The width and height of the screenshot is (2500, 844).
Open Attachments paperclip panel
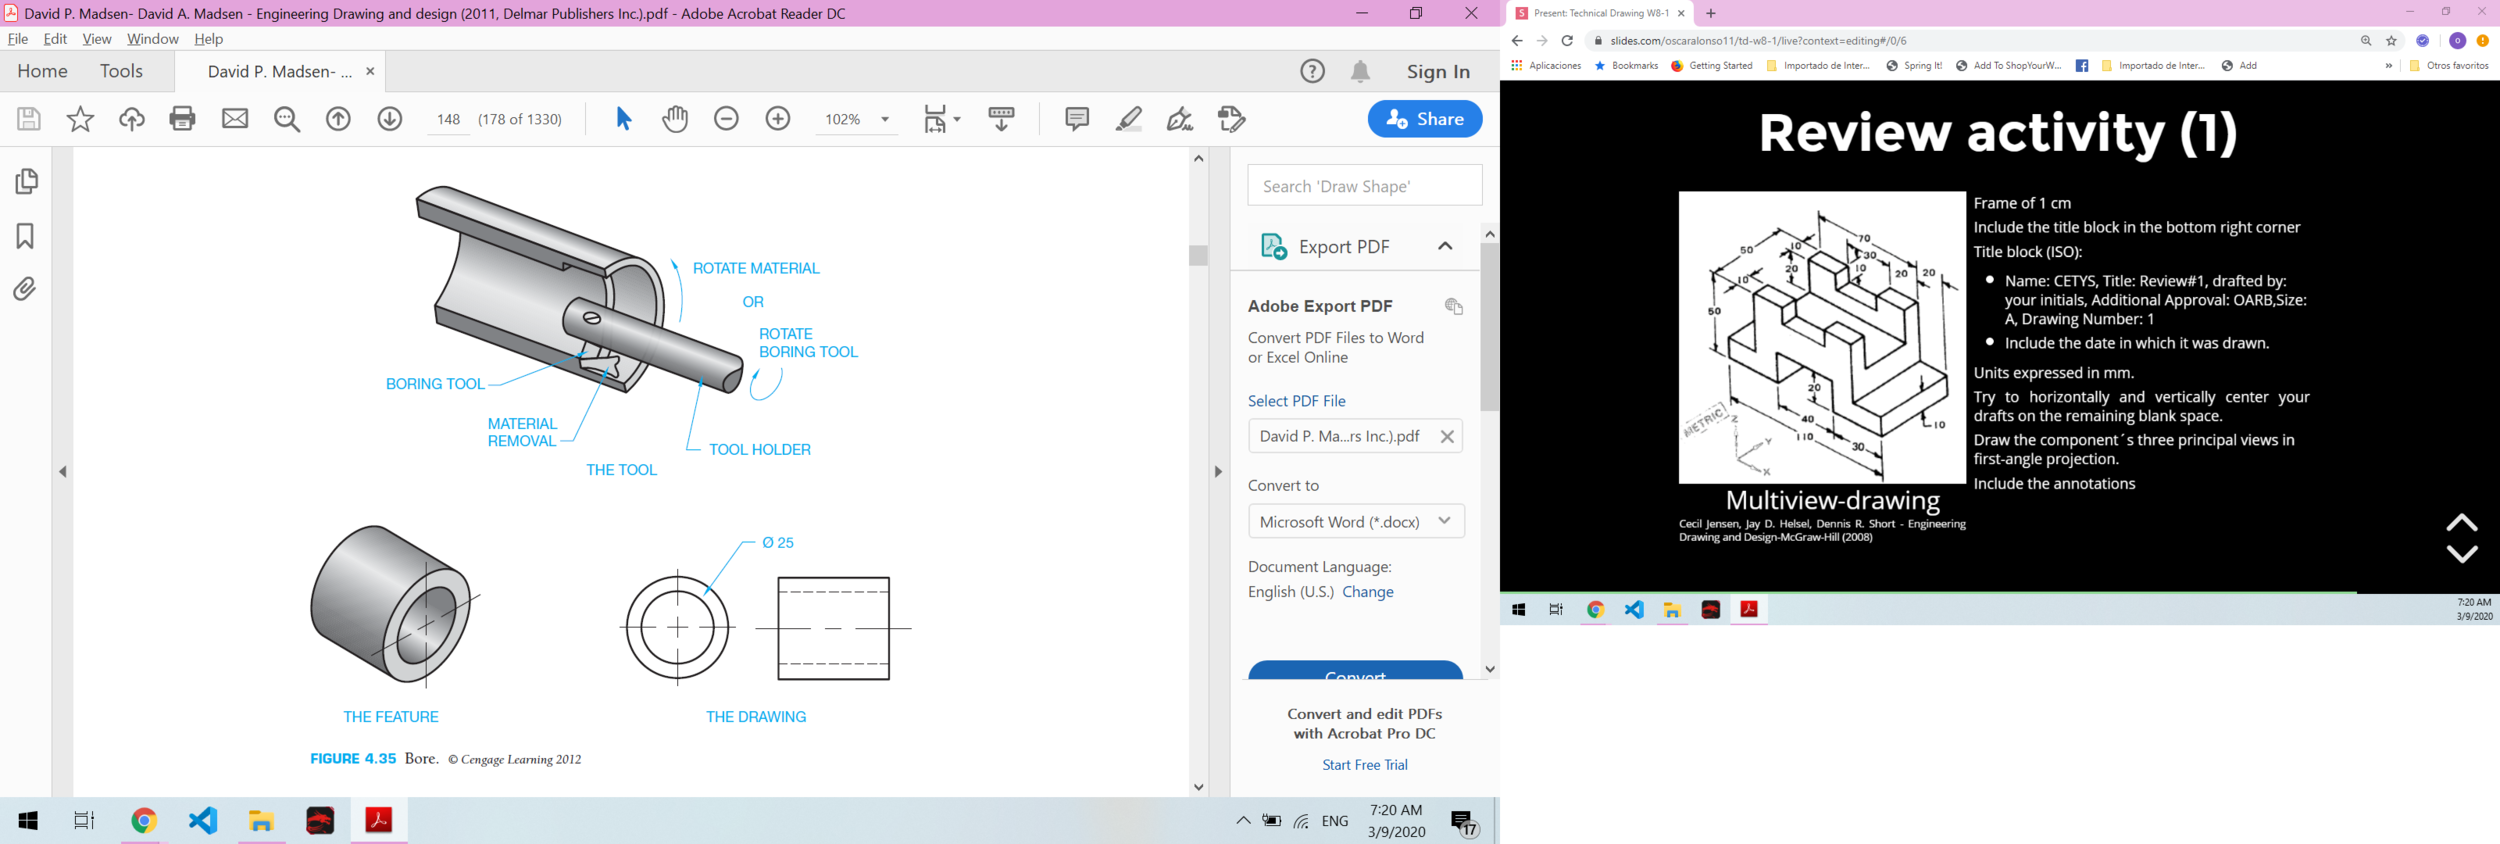pyautogui.click(x=25, y=289)
